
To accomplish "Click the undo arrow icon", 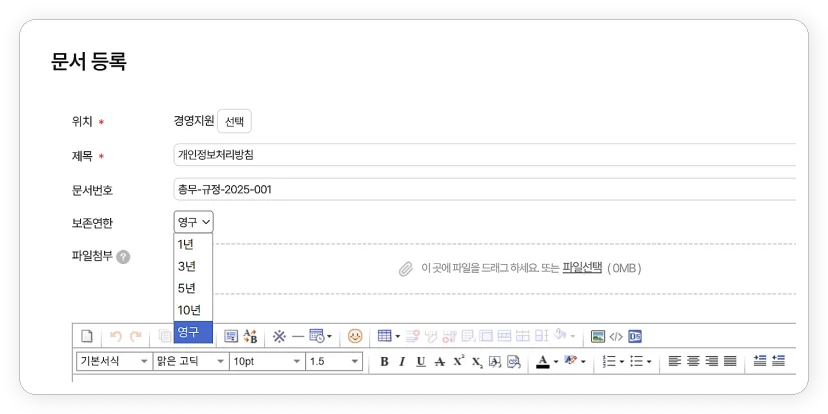I will point(116,336).
